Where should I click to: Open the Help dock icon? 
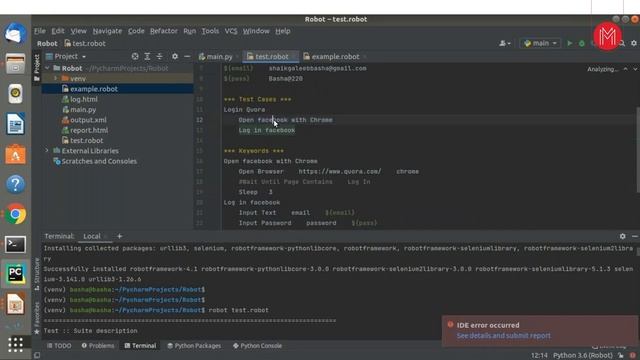click(15, 184)
